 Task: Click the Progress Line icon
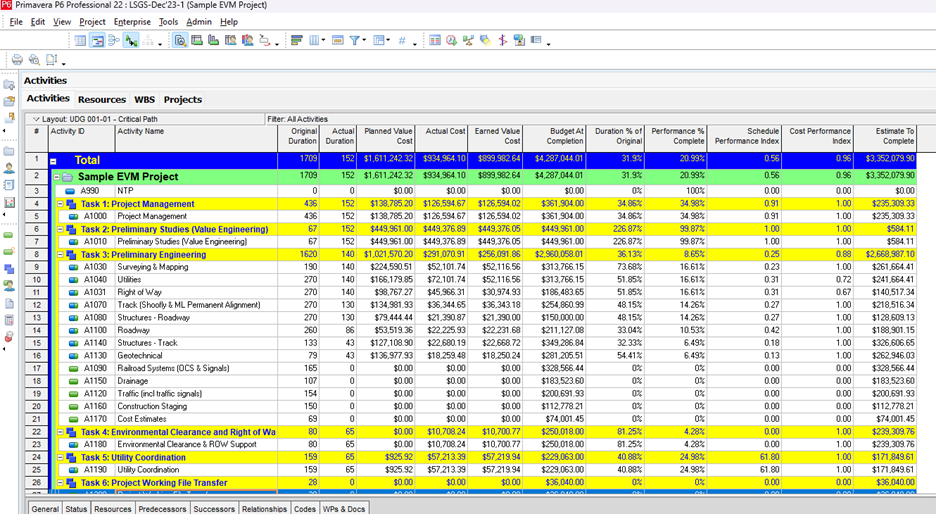point(503,41)
